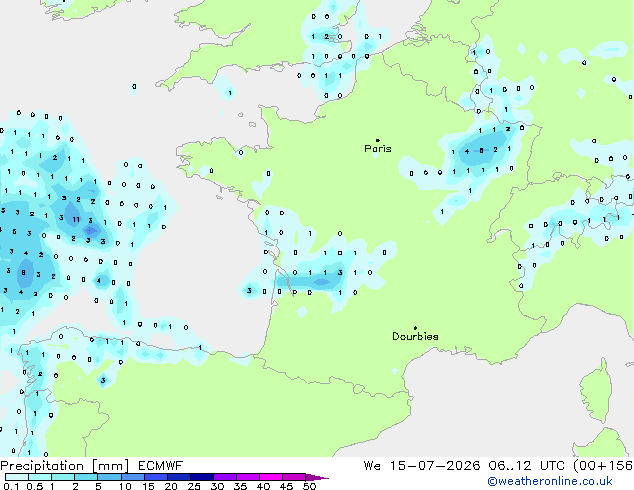Image resolution: width=634 pixels, height=490 pixels.
Task: Click the '11' precipitation value over the Atlantic
Action: coord(76,220)
